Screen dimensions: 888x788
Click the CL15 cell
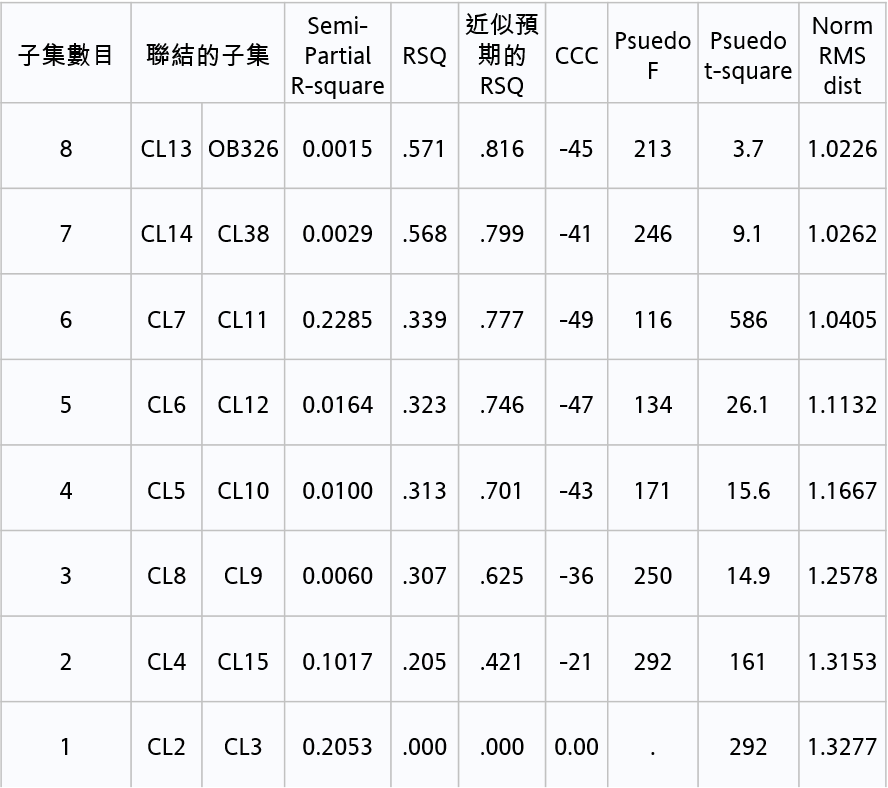(243, 662)
